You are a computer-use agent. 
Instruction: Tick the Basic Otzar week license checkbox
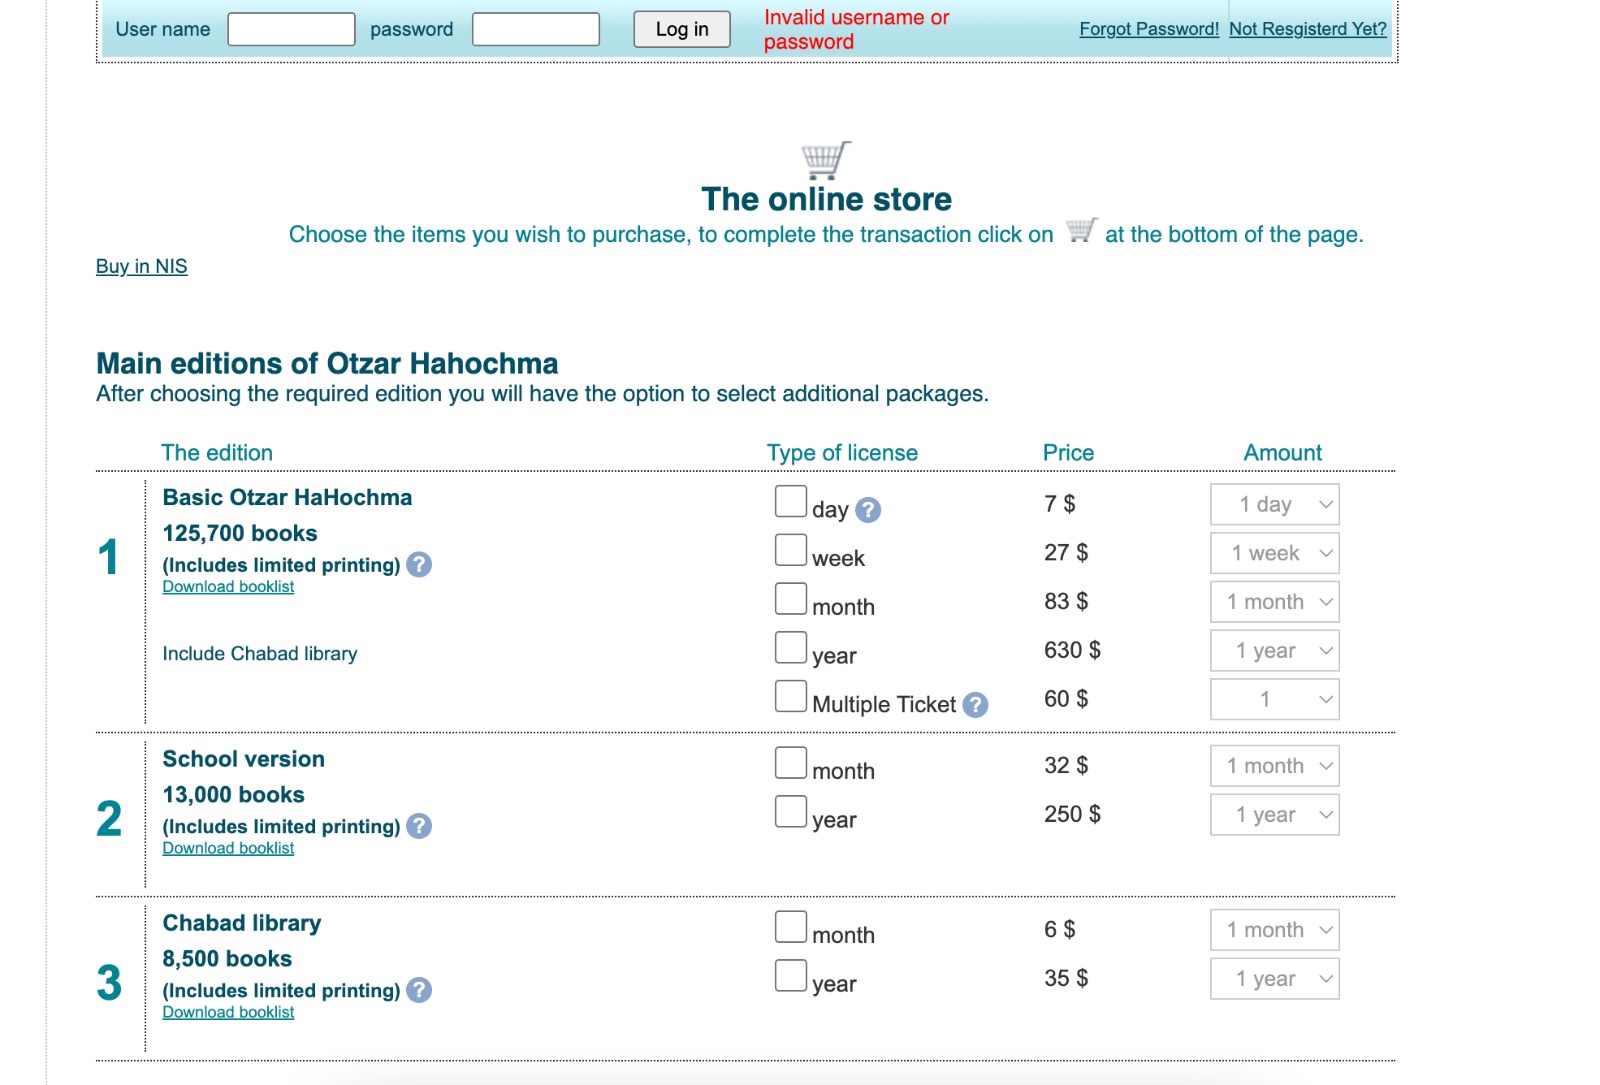click(790, 550)
